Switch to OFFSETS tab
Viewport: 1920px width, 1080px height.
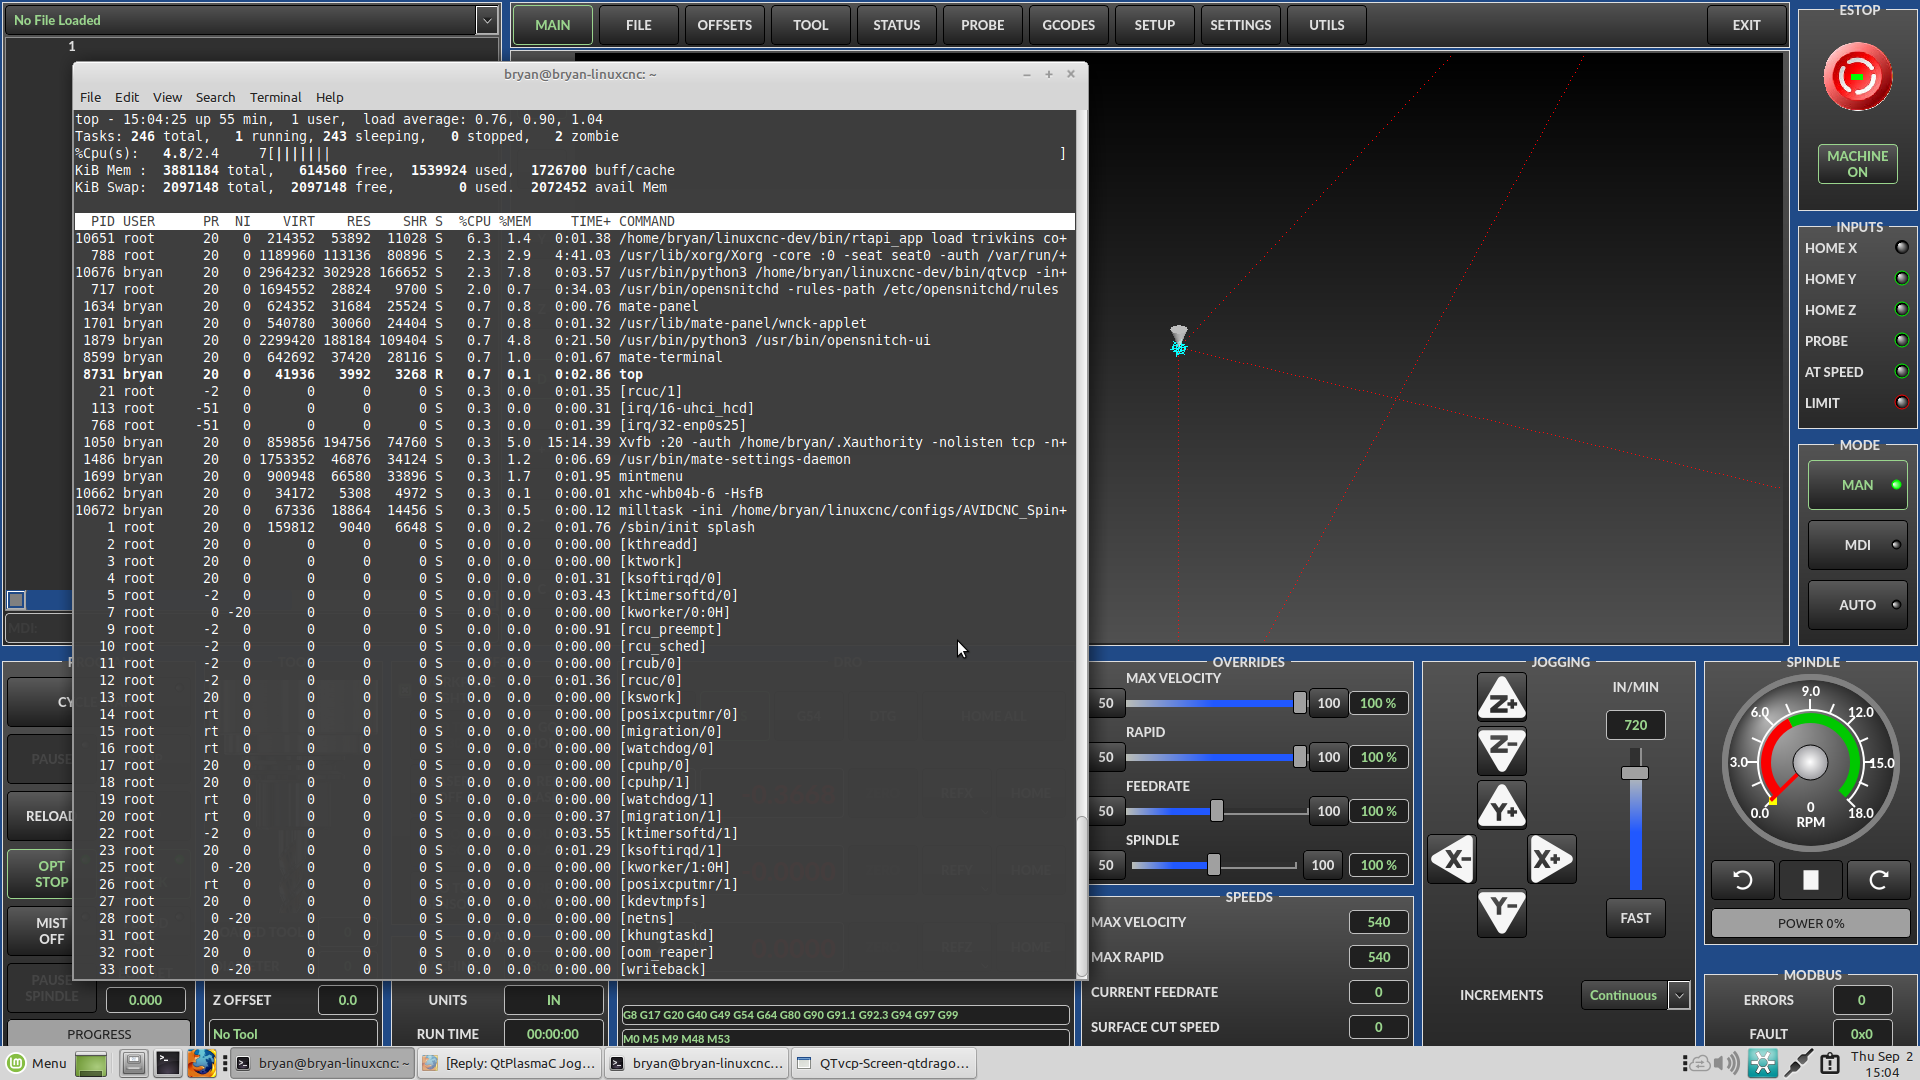point(725,25)
